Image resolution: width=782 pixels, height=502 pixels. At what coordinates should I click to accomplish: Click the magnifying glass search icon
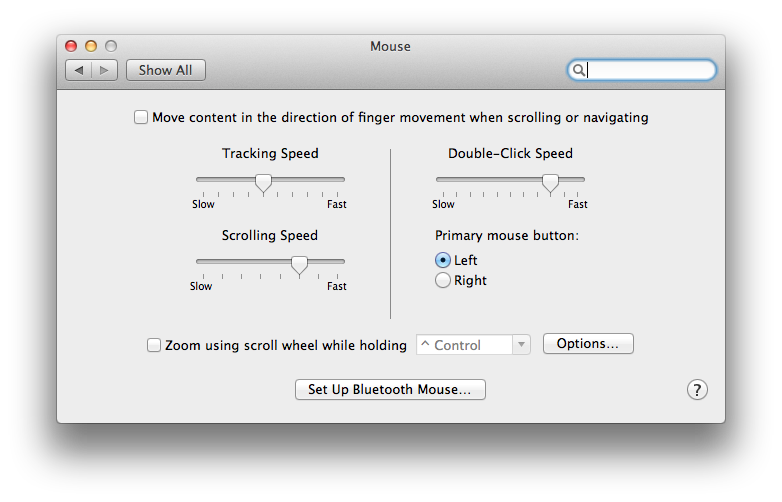(578, 70)
